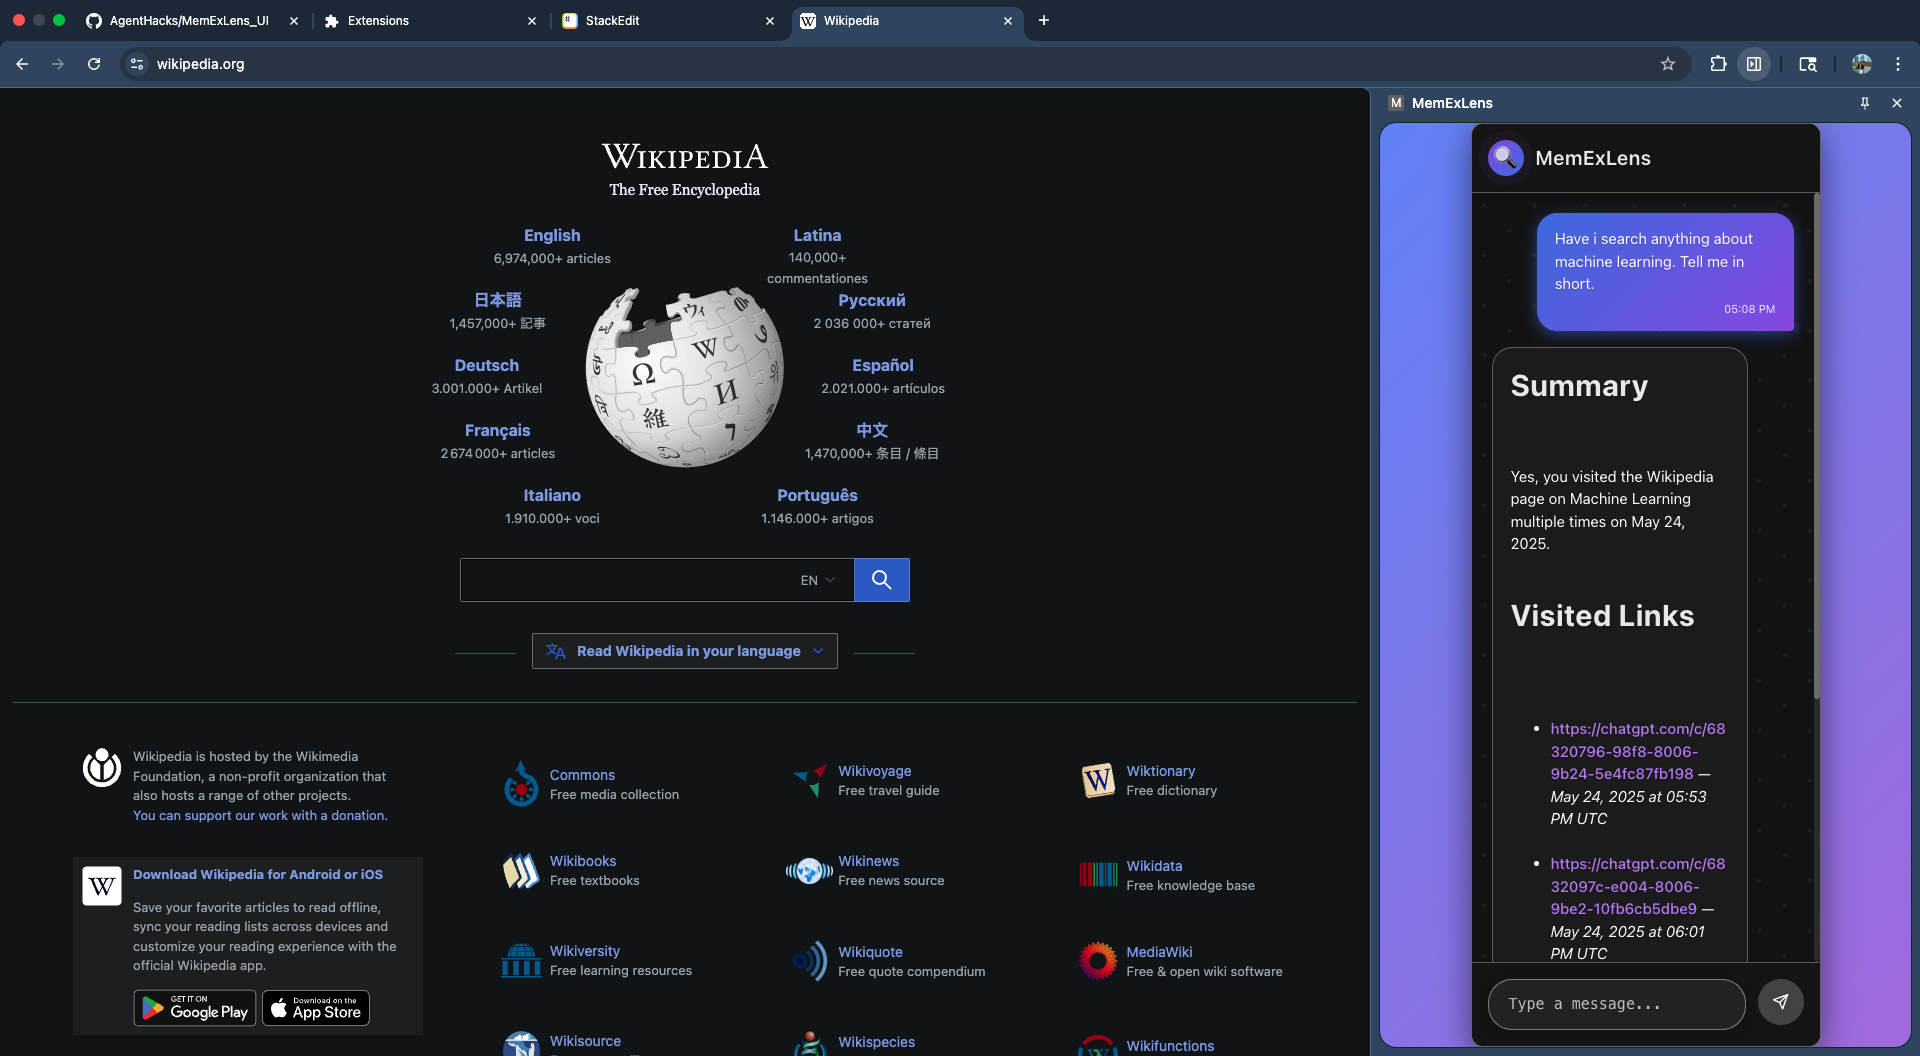
Task: Click the Wikipedia W app icon
Action: click(102, 886)
